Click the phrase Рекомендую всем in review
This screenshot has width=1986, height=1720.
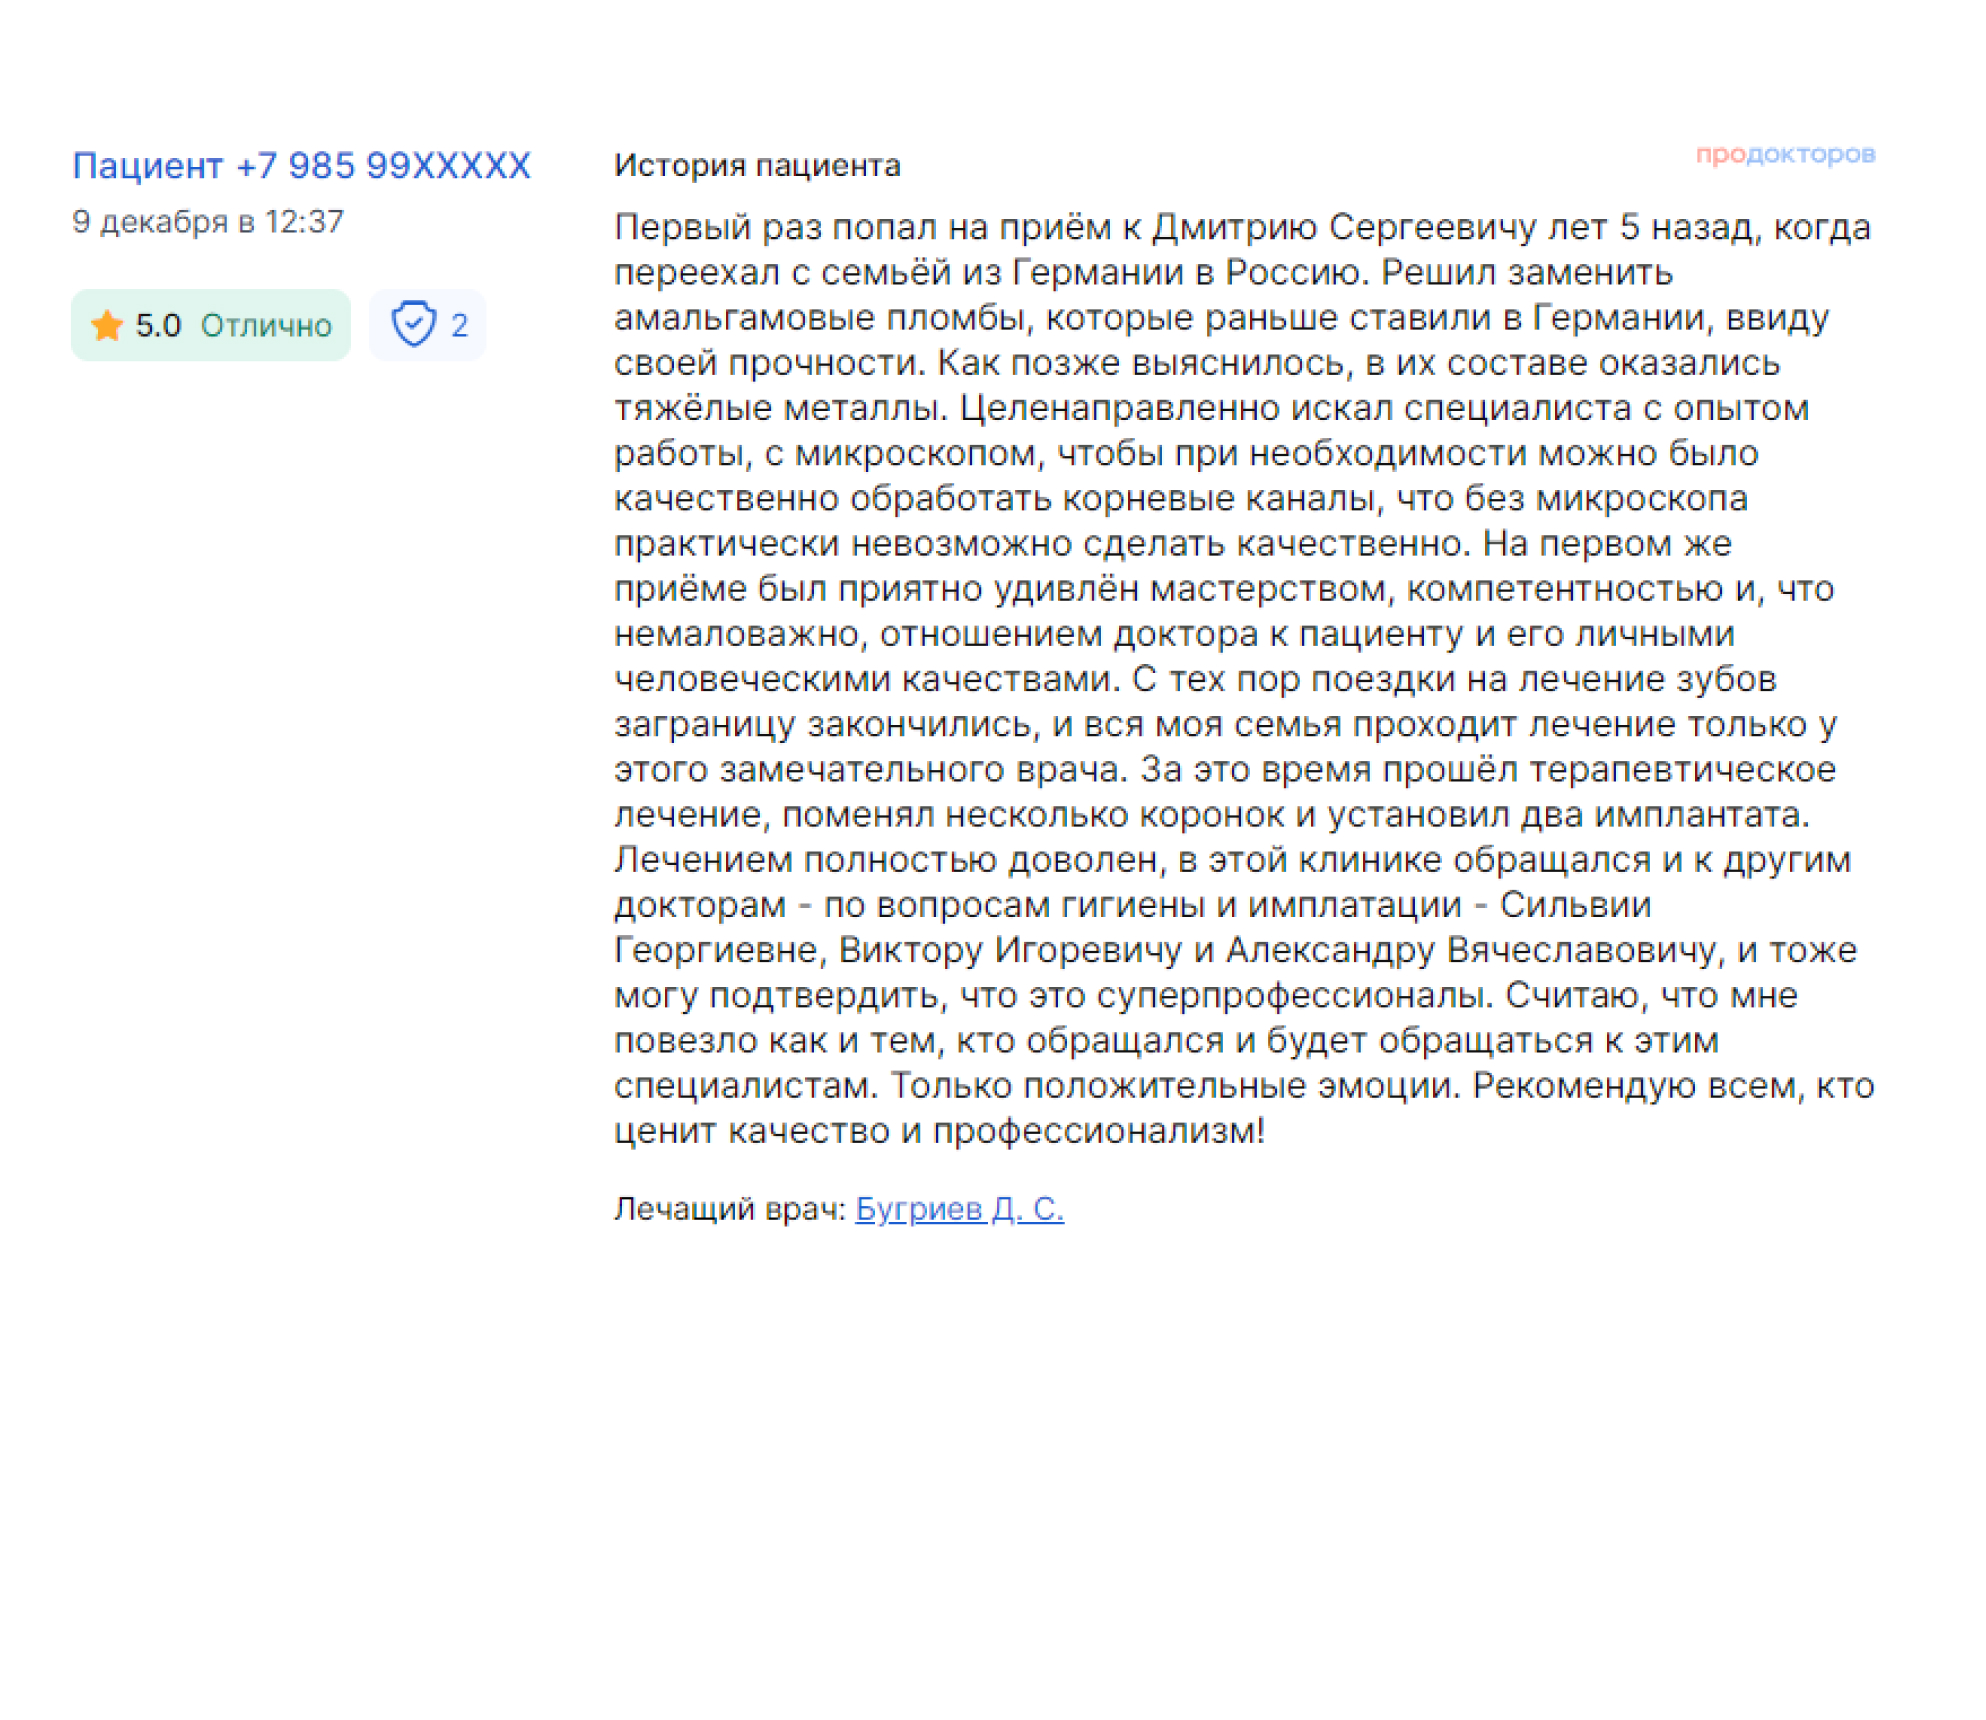[1633, 1085]
